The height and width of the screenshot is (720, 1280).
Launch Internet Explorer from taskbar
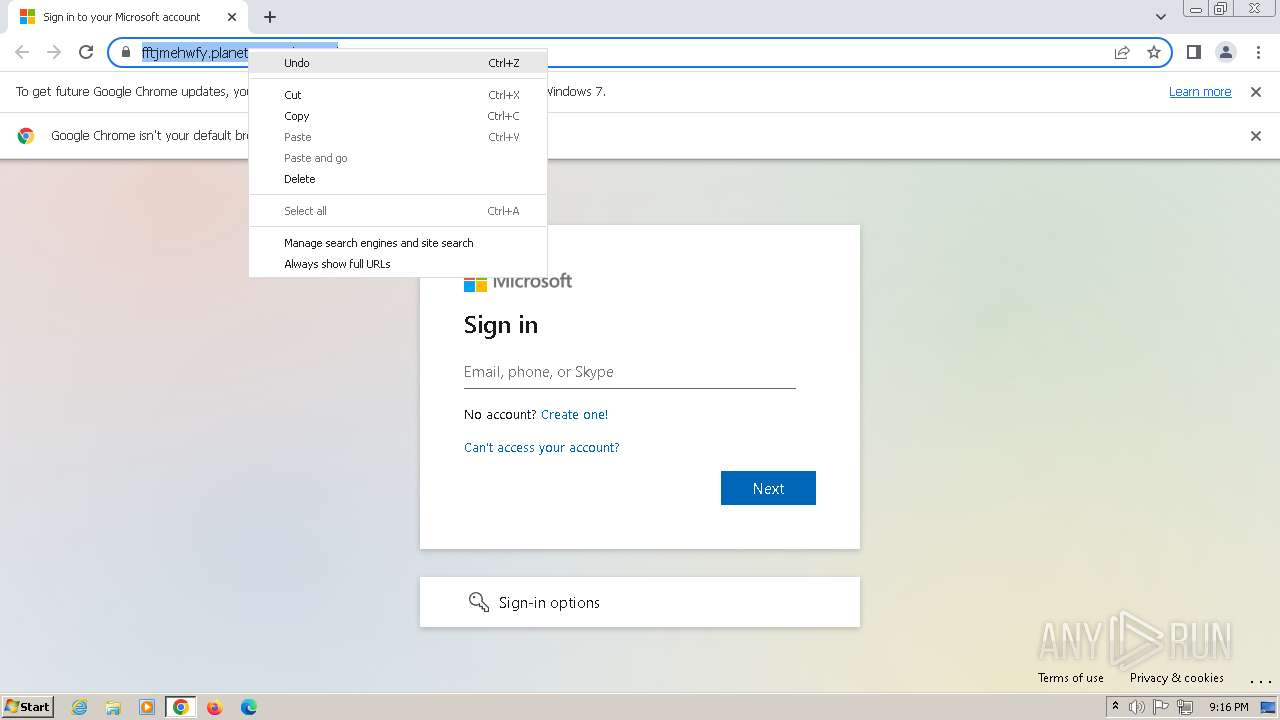tap(80, 707)
